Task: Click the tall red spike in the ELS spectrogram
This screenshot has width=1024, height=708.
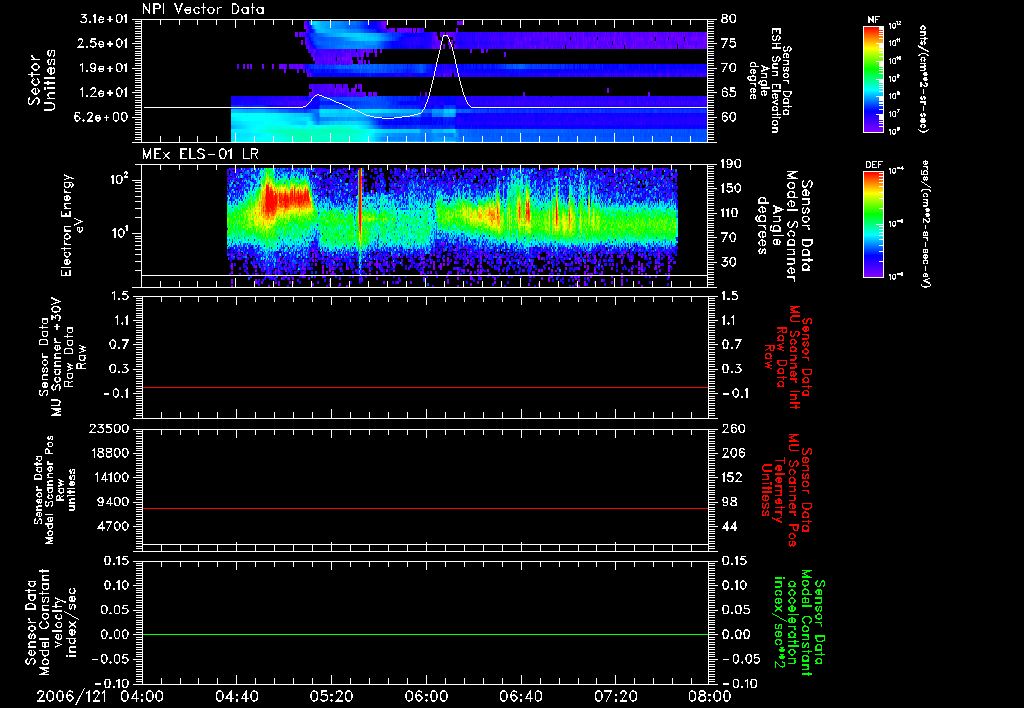Action: (360, 209)
